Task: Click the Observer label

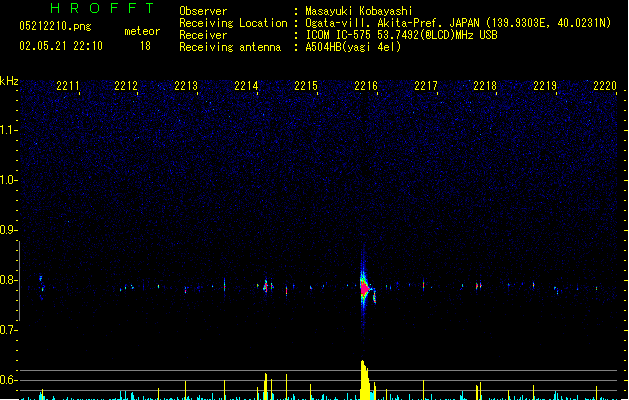Action: 203,11
